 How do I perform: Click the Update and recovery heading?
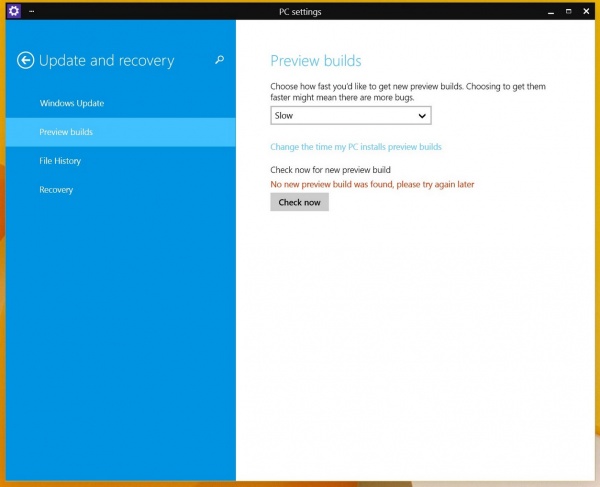pyautogui.click(x=106, y=61)
